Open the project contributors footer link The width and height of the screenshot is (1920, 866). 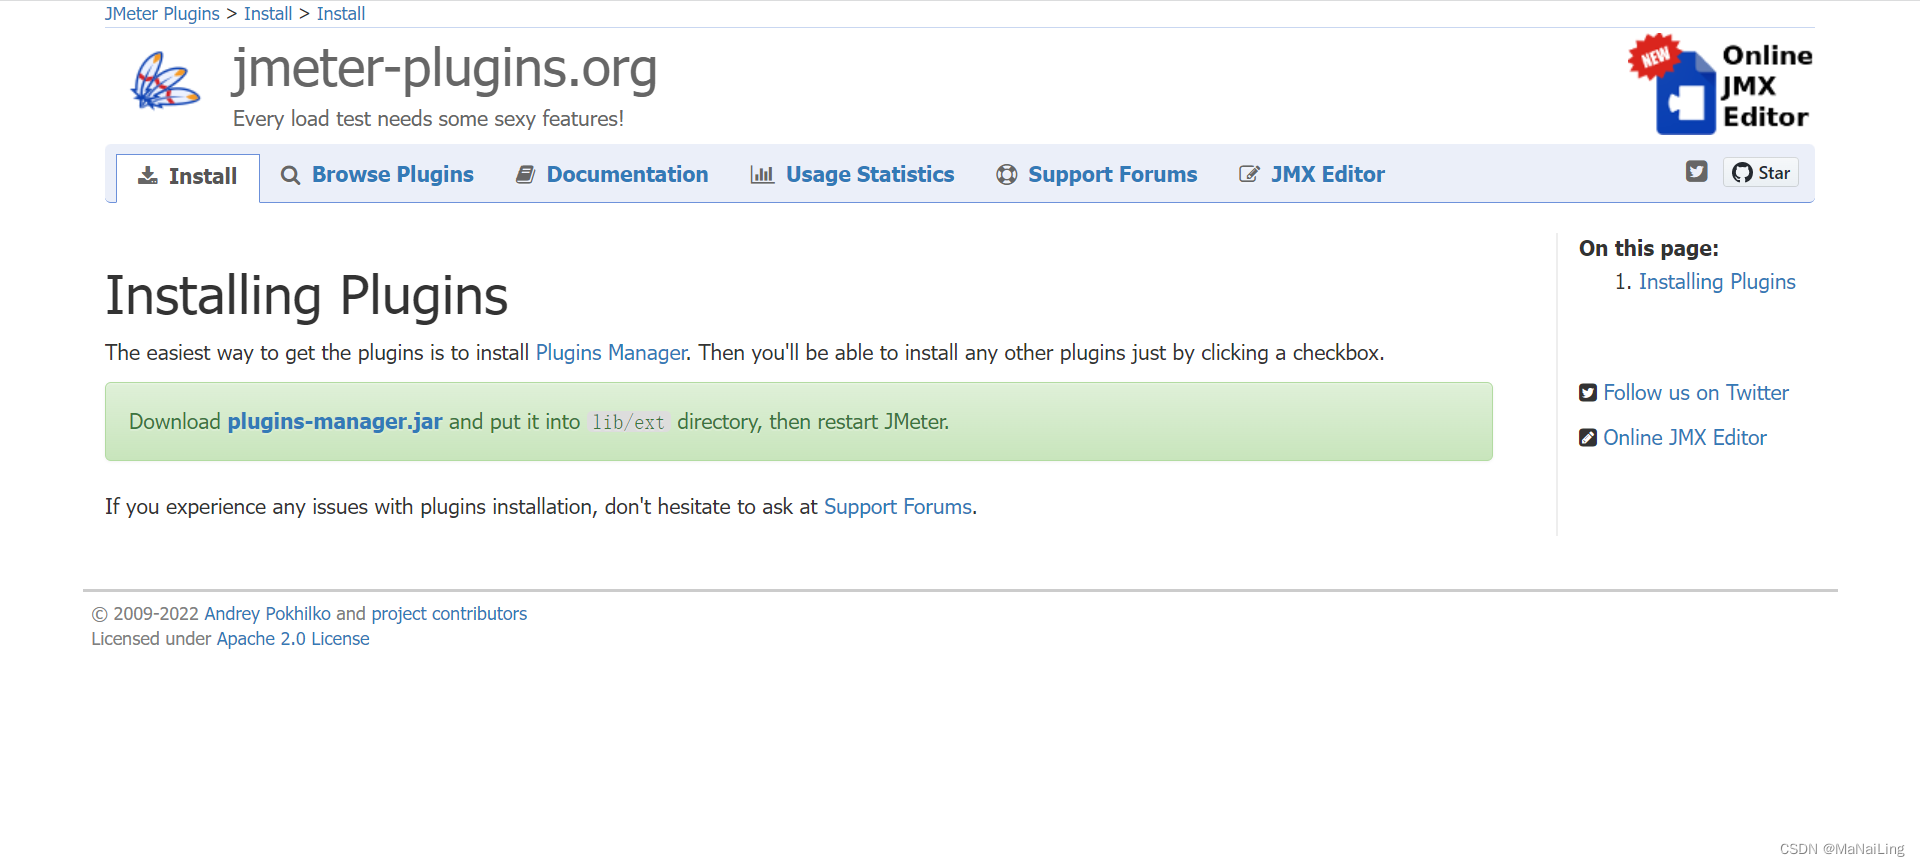(449, 614)
